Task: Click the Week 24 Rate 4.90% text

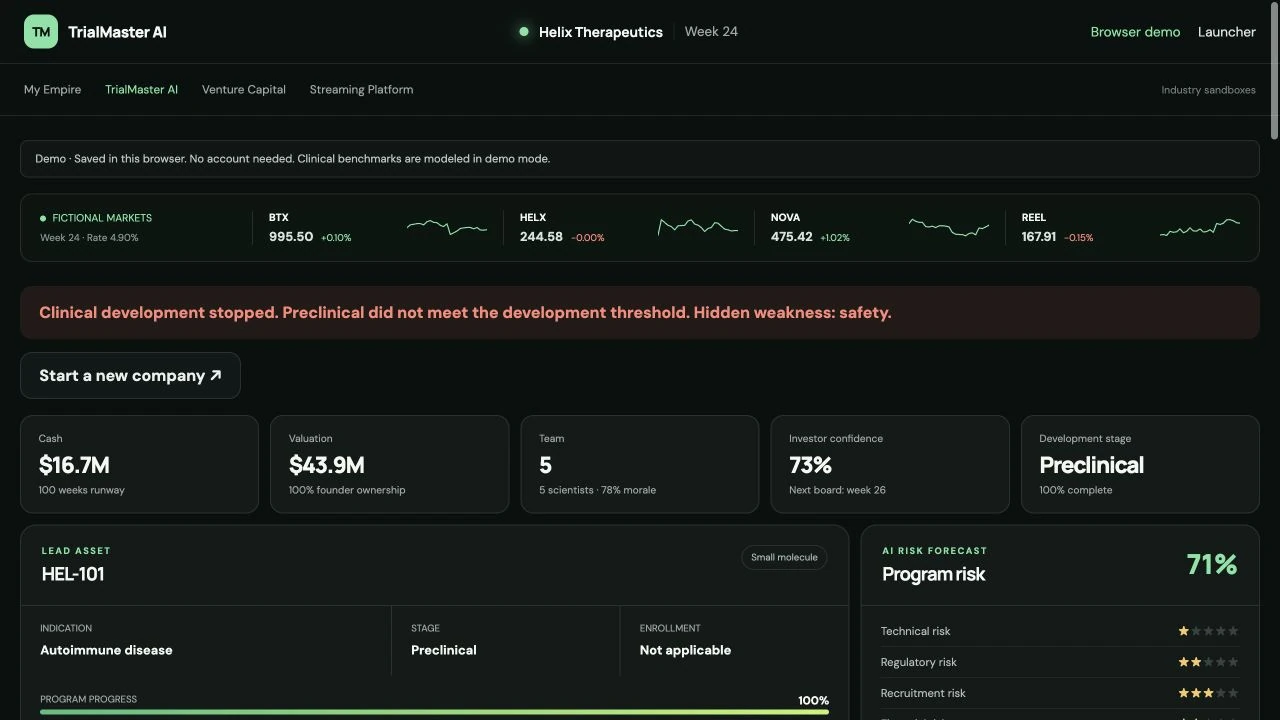Action: tap(89, 238)
